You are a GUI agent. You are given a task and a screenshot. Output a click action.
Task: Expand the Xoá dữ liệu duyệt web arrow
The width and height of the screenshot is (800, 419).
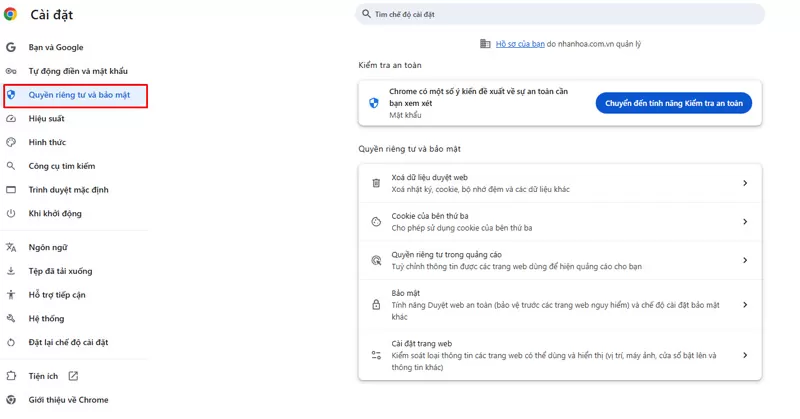pyautogui.click(x=745, y=183)
